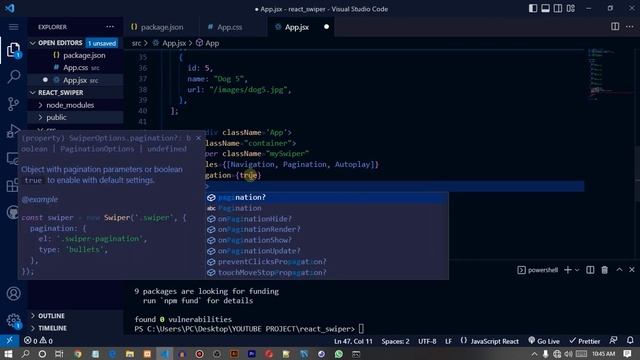This screenshot has height=360, width=640.
Task: Open errors and warnings count in status bar
Action: pyautogui.click(x=38, y=340)
